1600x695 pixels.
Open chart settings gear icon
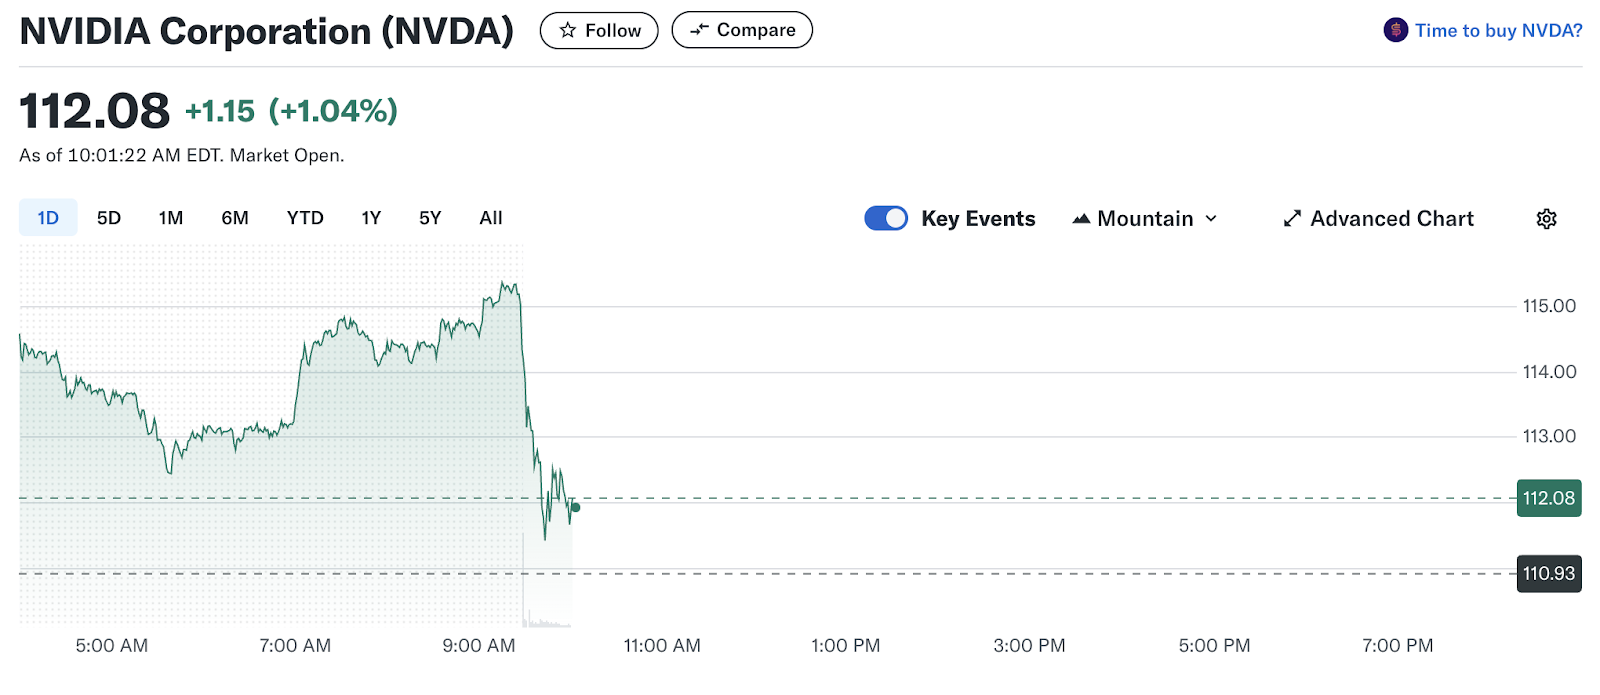pyautogui.click(x=1546, y=219)
